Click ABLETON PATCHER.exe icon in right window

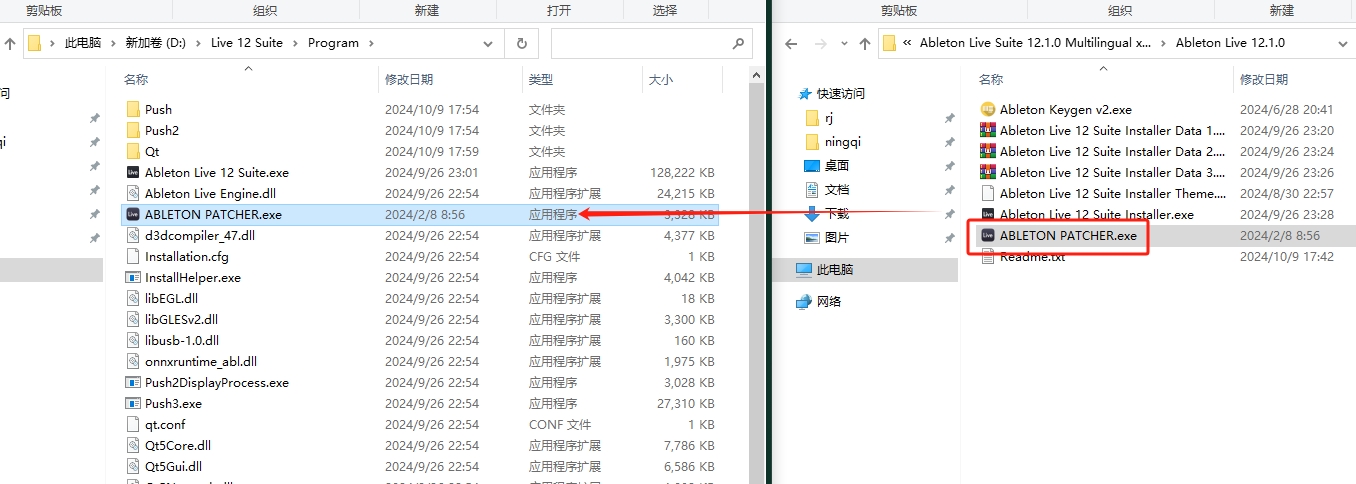click(x=988, y=235)
